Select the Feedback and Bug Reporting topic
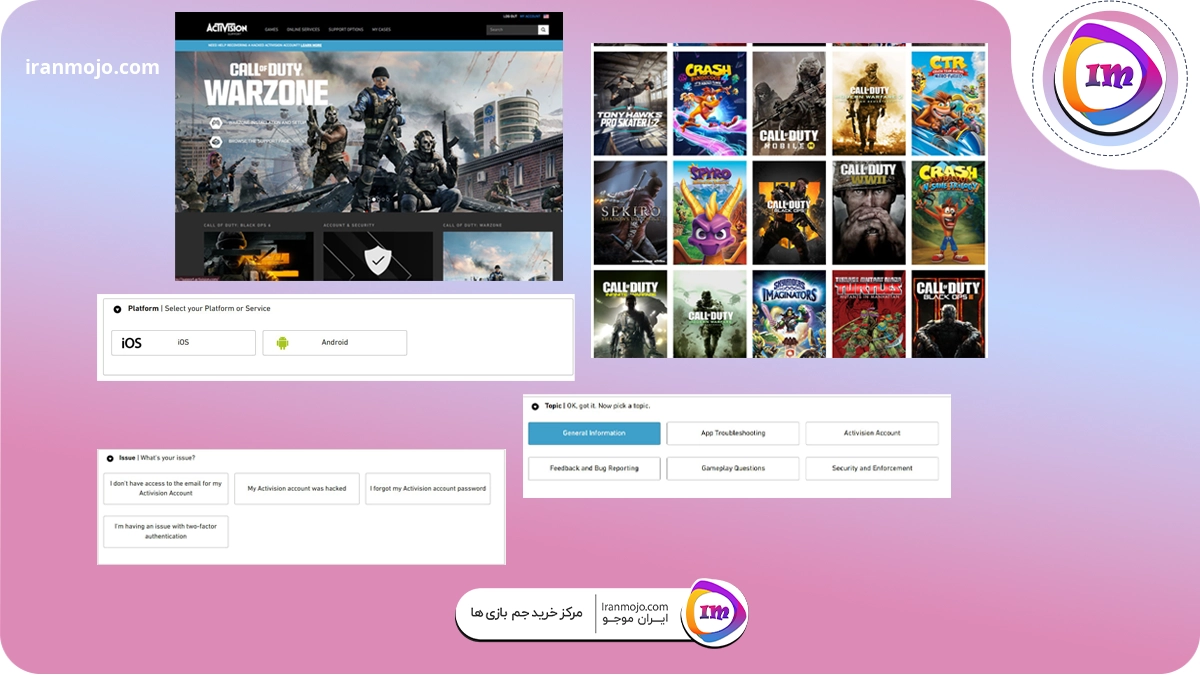Screen dimensions: 1200x675 [x=594, y=468]
